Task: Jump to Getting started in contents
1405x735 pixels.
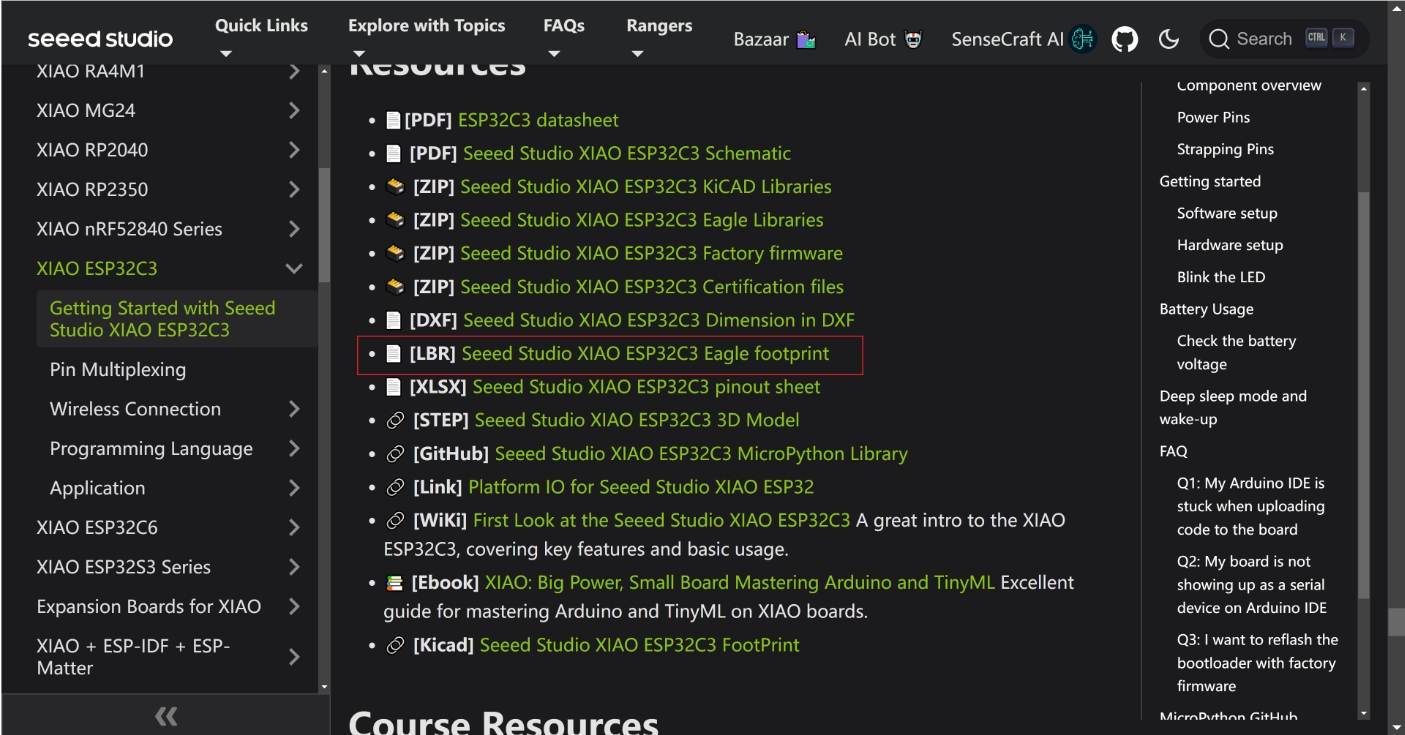Action: click(x=1210, y=181)
